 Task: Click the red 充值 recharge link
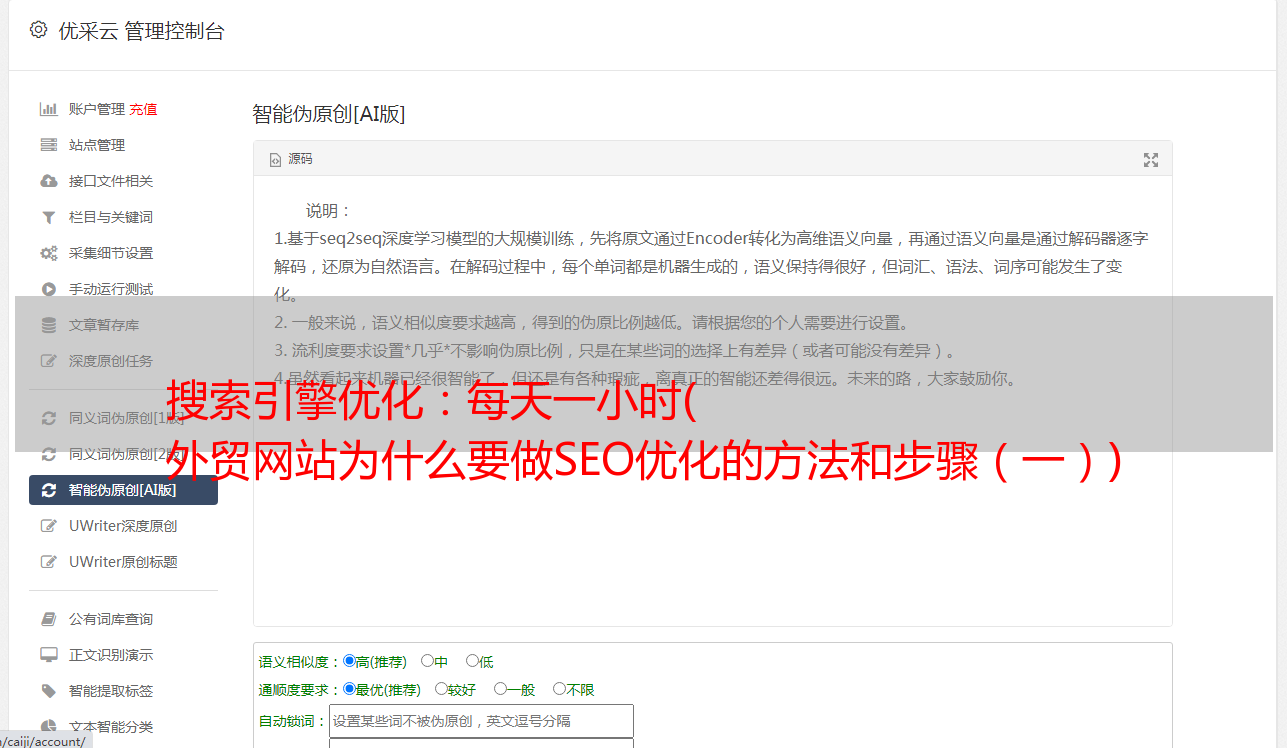(x=143, y=109)
